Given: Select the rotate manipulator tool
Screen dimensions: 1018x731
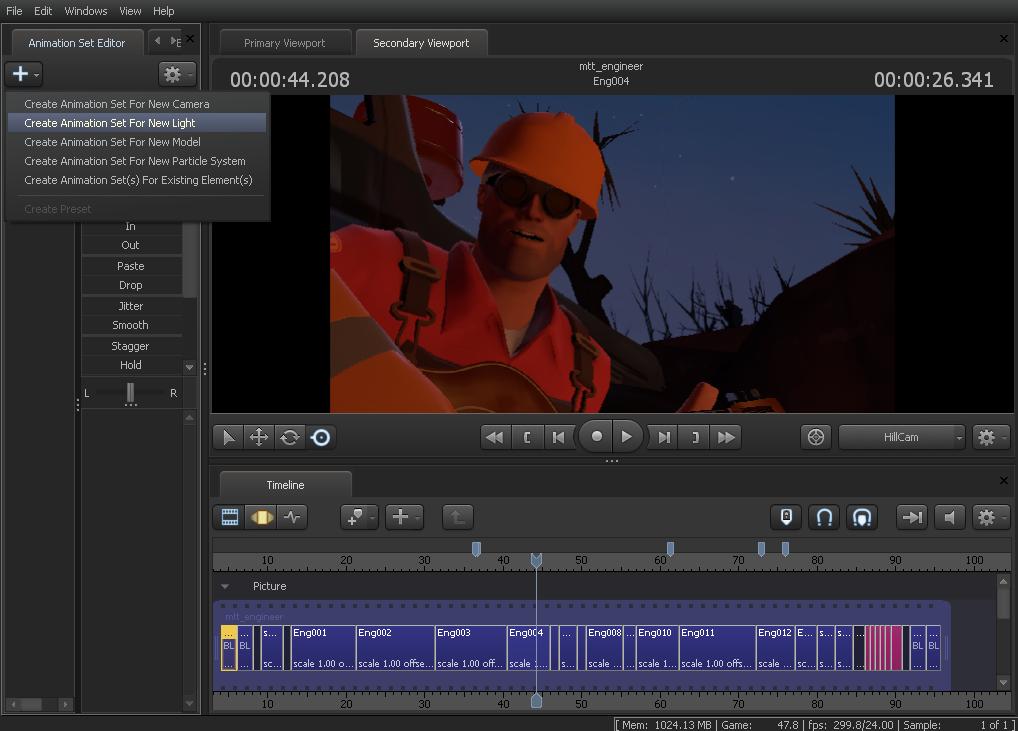Looking at the screenshot, I should point(290,437).
